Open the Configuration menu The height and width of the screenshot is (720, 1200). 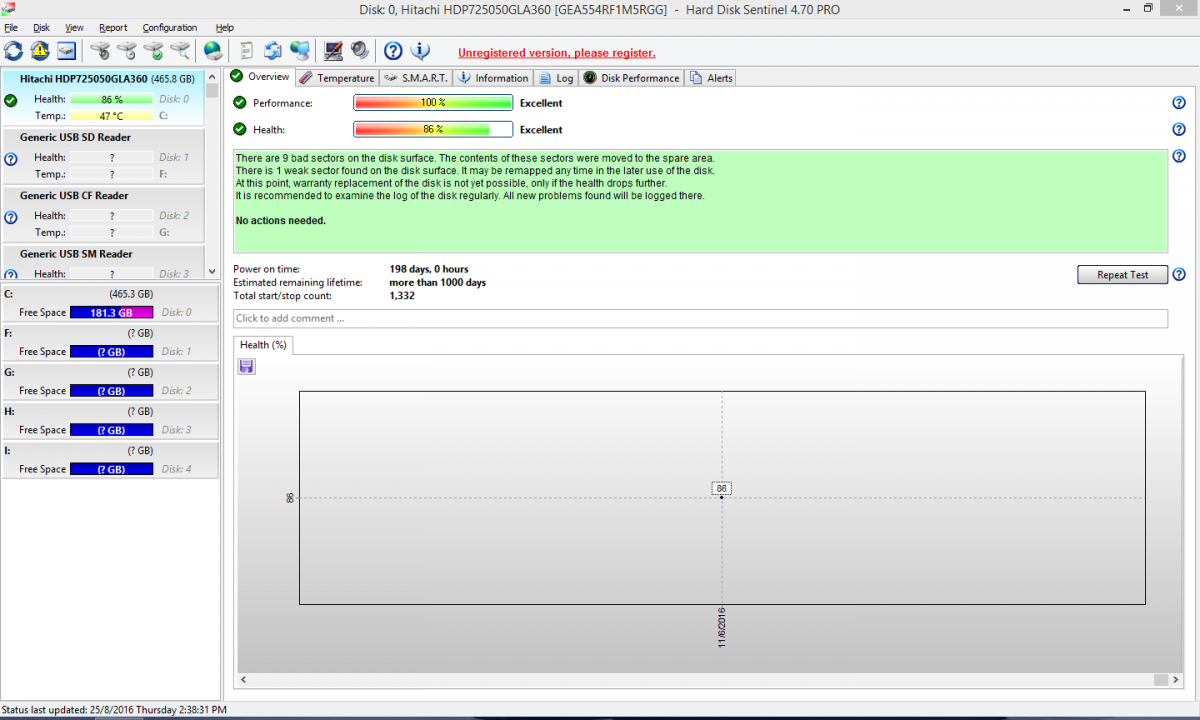click(x=170, y=27)
